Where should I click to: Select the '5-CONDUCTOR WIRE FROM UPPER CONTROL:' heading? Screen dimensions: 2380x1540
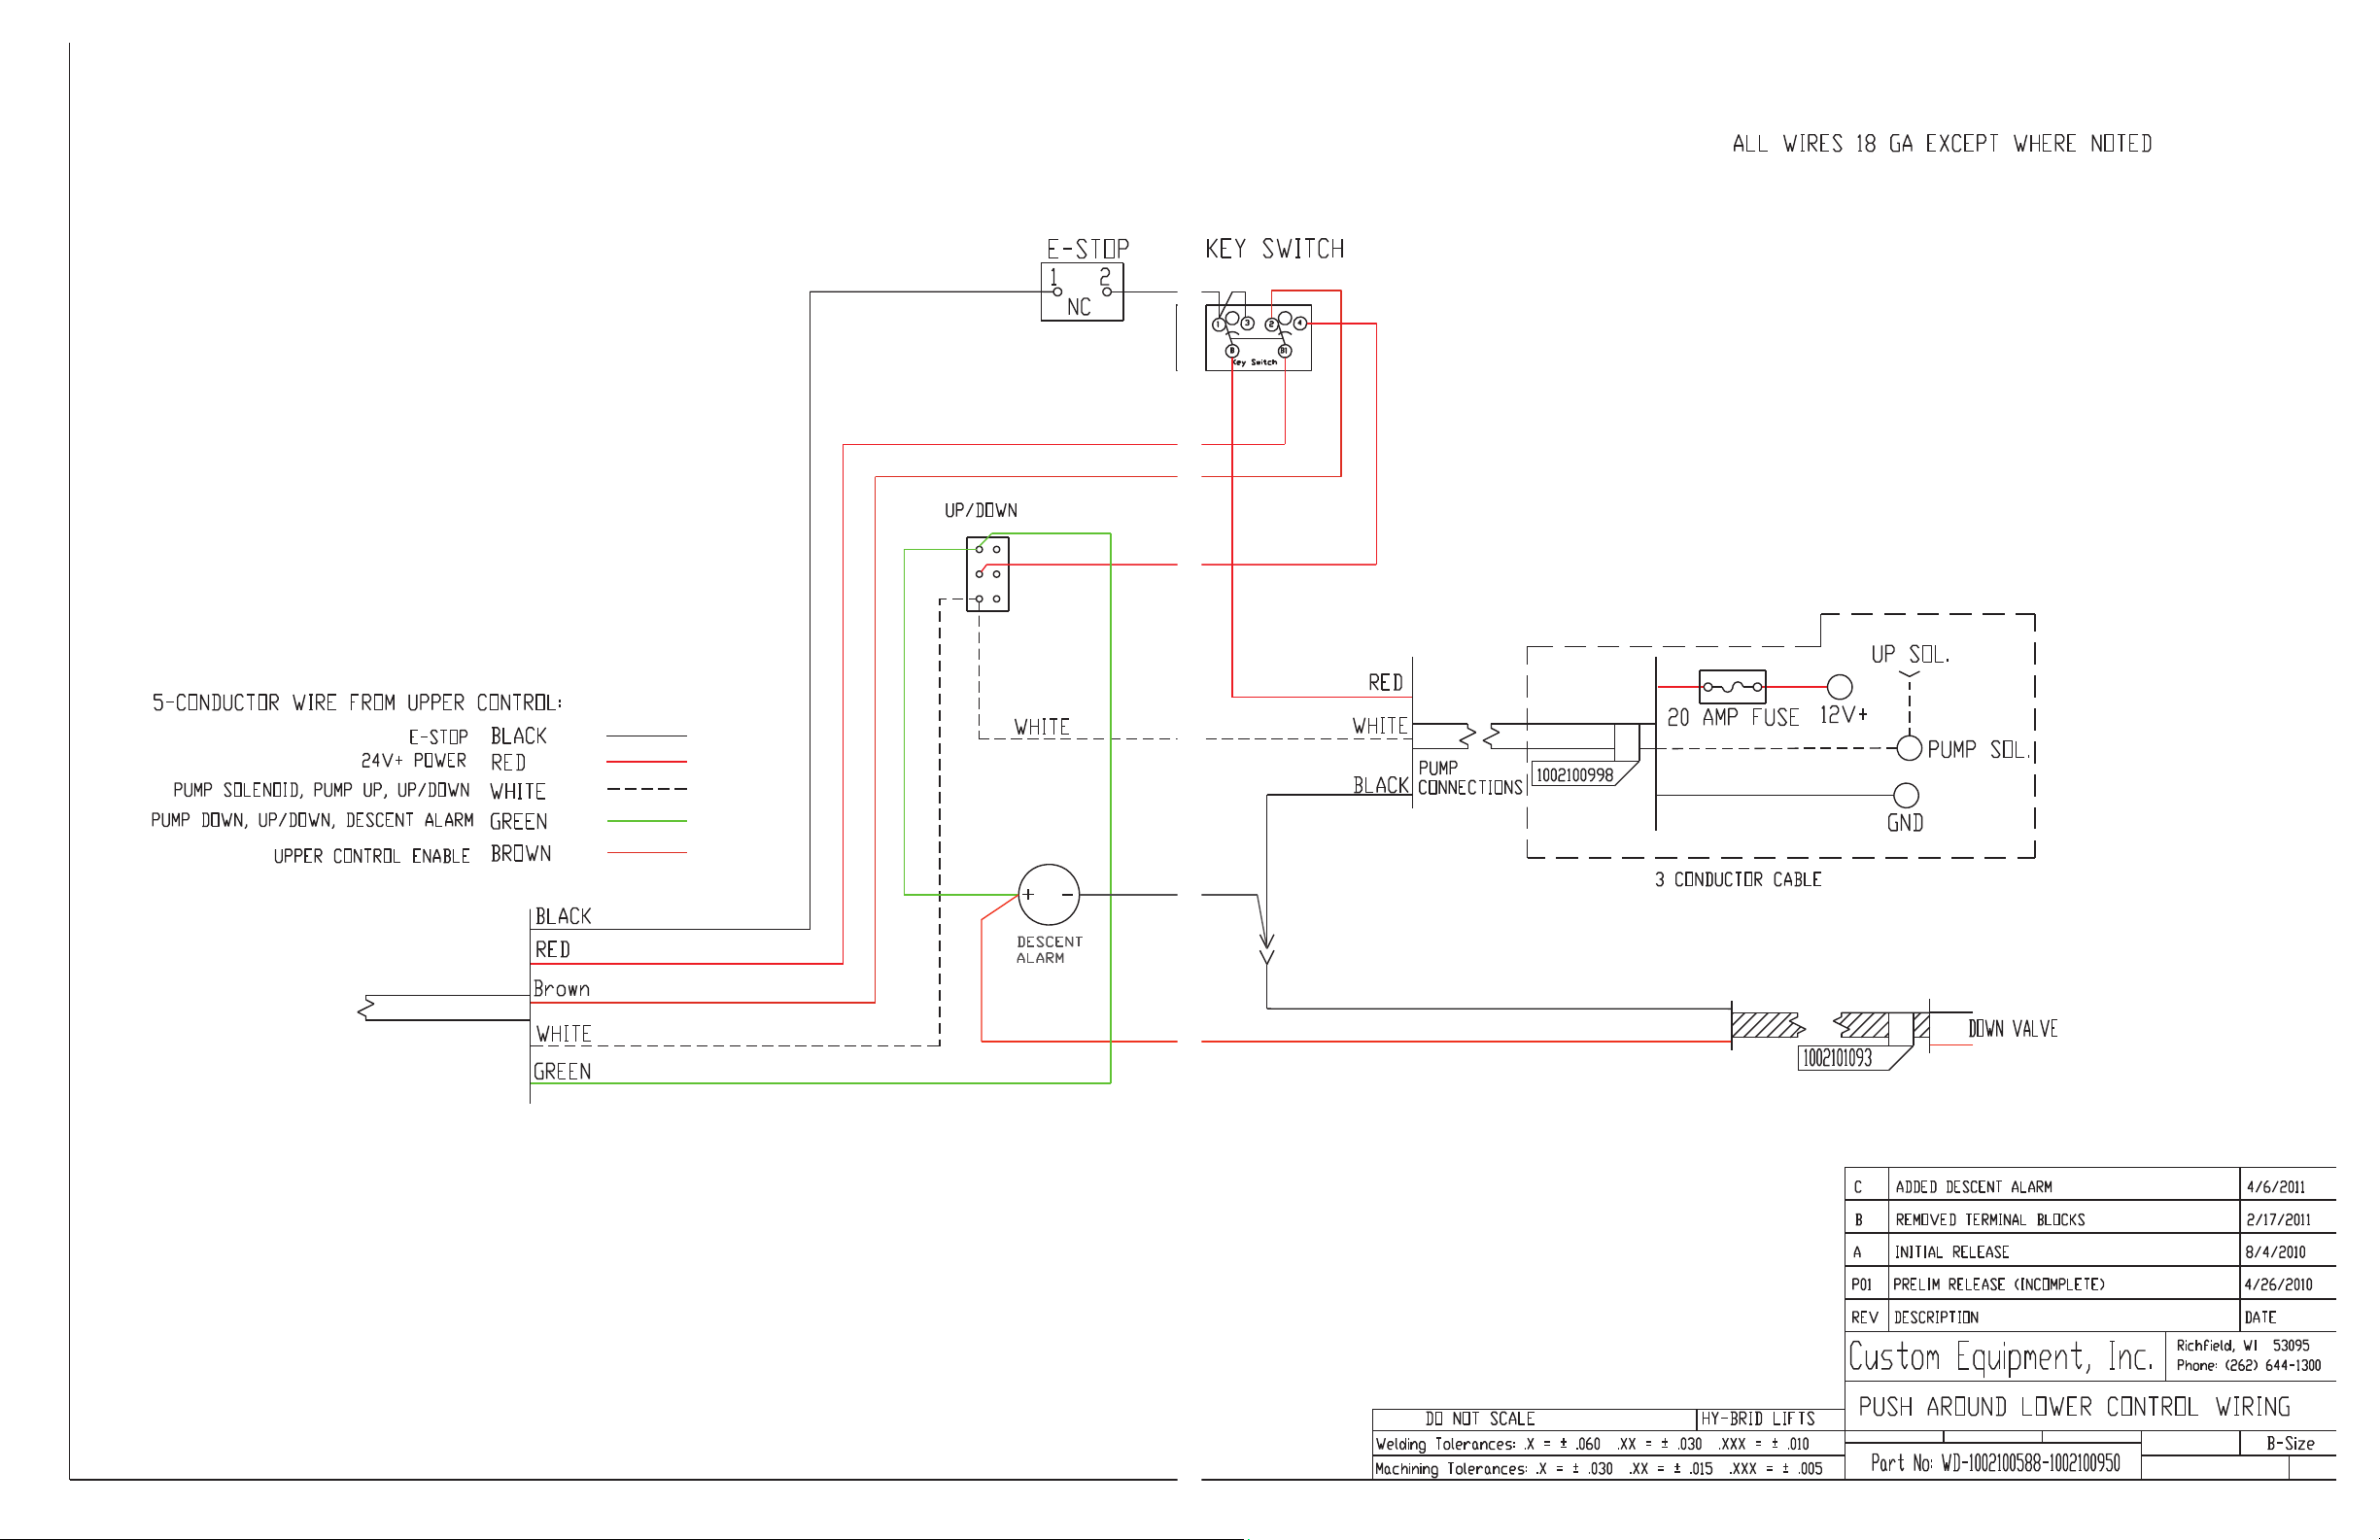[x=357, y=702]
